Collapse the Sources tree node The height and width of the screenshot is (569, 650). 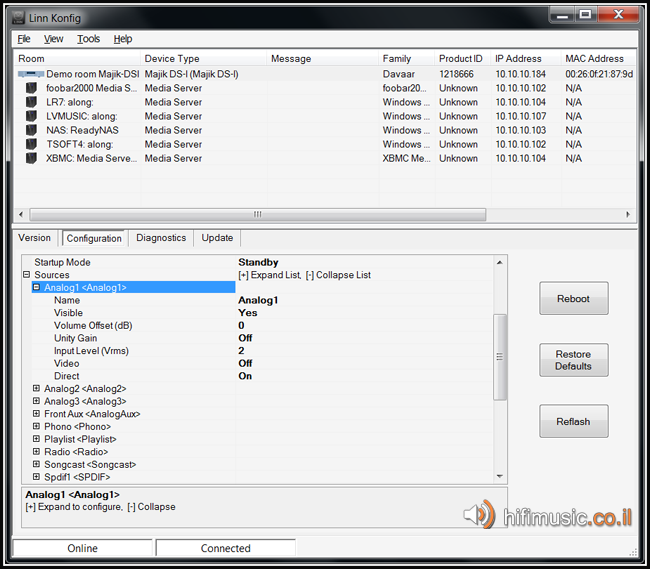click(27, 274)
